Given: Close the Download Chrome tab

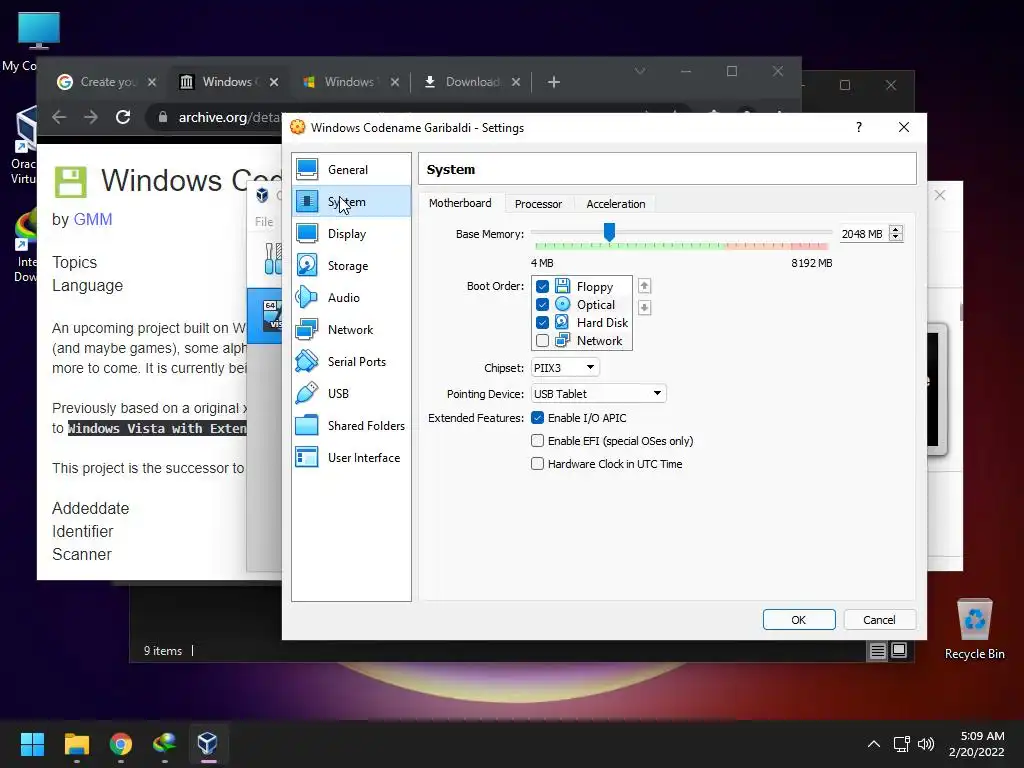Looking at the screenshot, I should point(516,82).
